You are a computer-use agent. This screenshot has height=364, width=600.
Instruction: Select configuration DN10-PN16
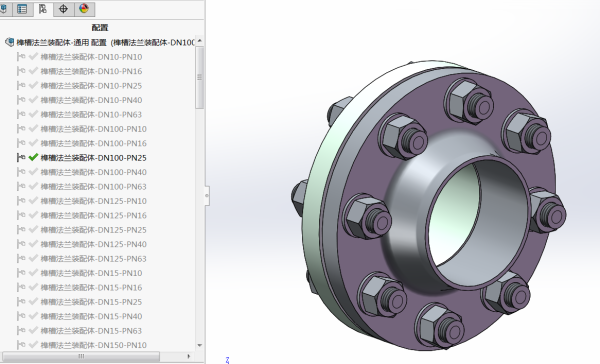[x=91, y=71]
